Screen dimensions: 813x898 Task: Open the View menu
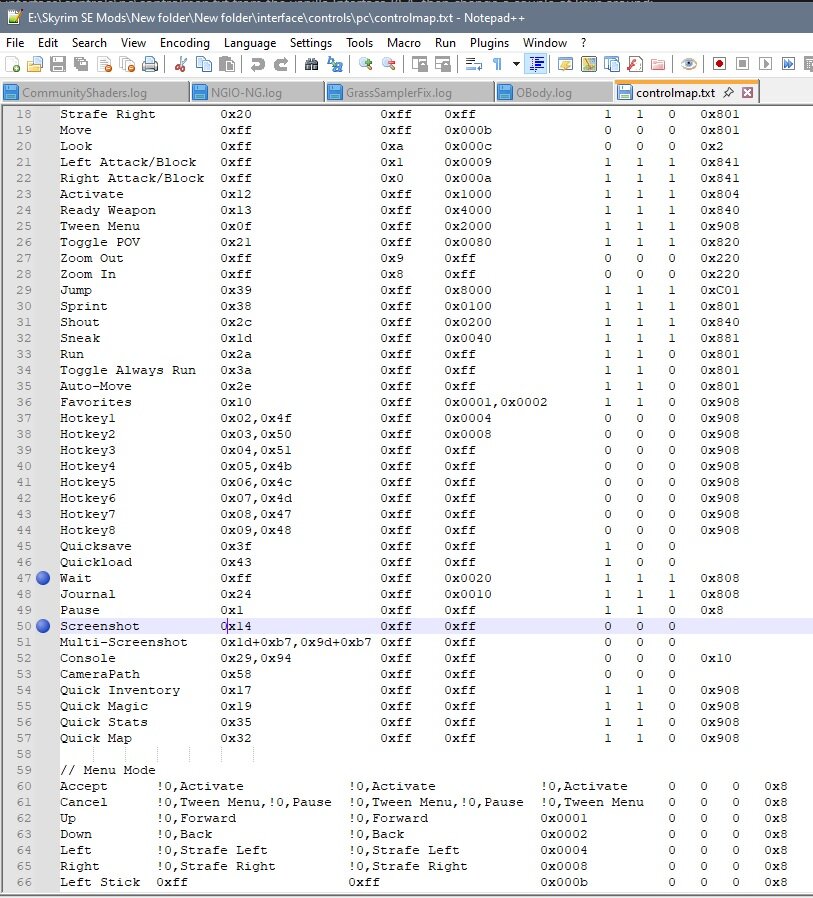(133, 43)
